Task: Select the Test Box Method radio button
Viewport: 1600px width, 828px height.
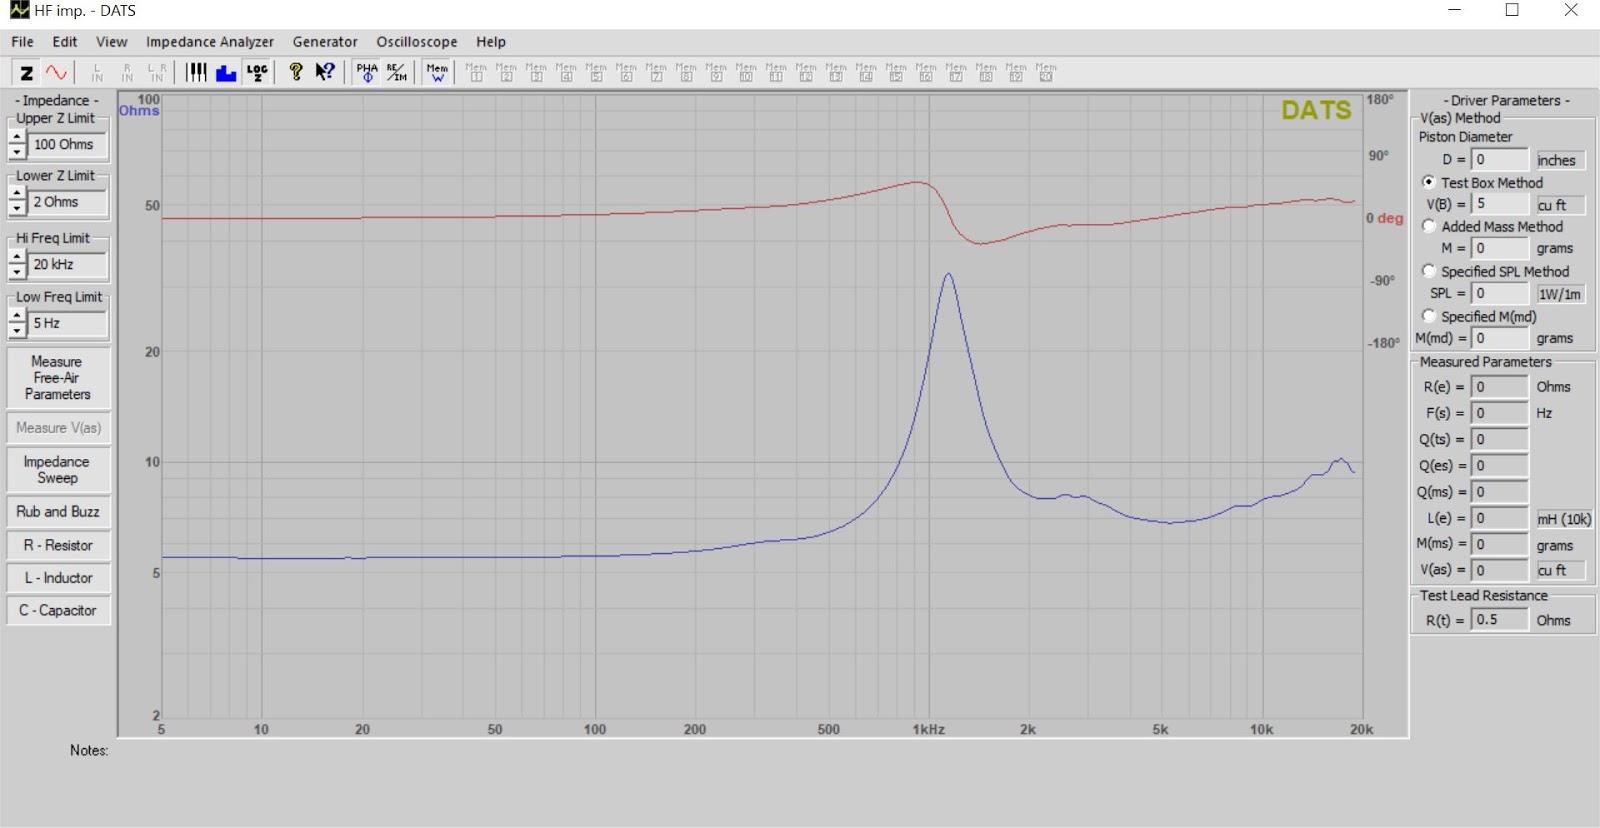Action: point(1429,182)
